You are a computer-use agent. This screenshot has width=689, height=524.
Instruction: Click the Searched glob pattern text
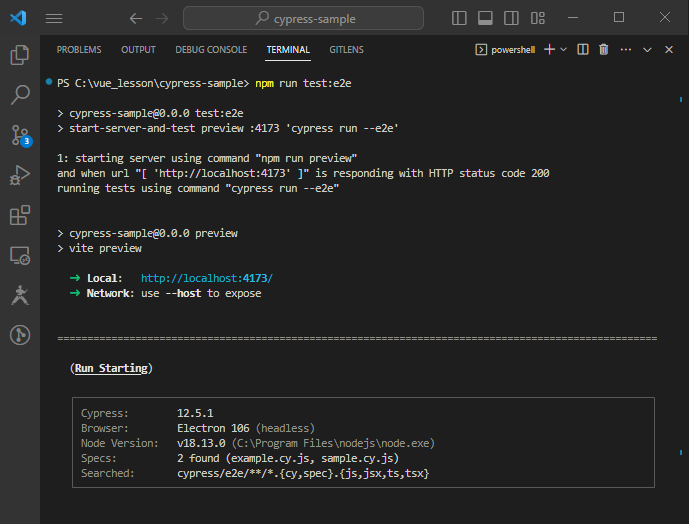click(303, 473)
